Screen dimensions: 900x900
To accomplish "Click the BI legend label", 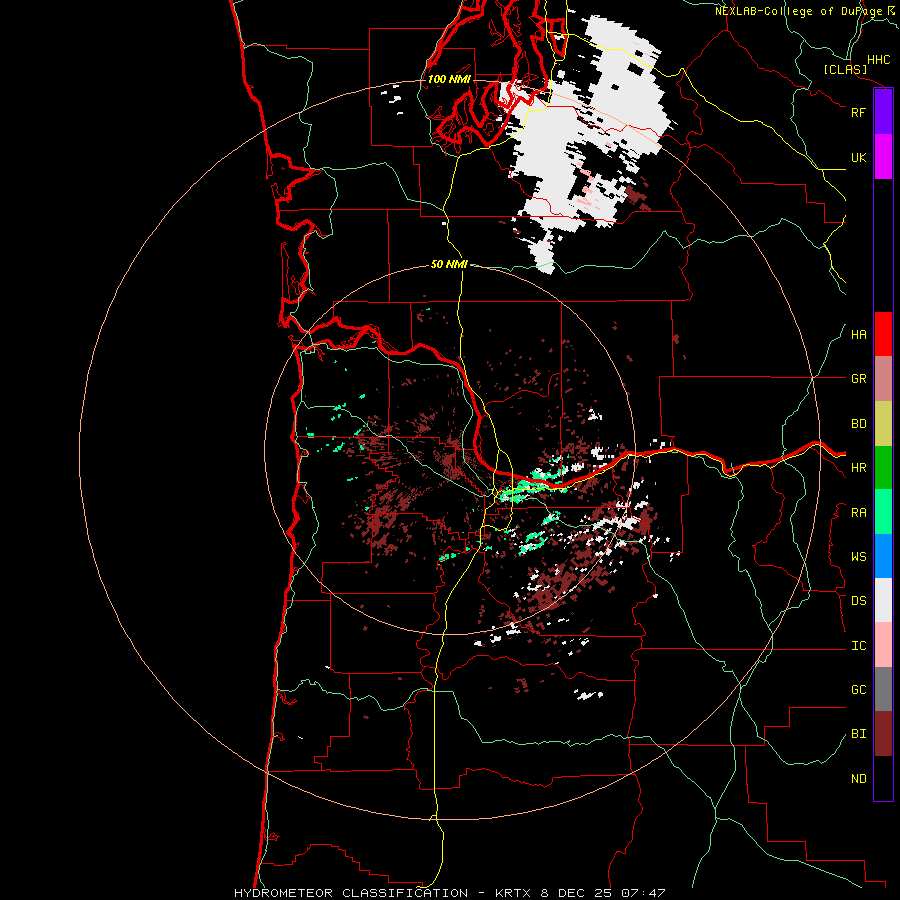I will (x=858, y=734).
